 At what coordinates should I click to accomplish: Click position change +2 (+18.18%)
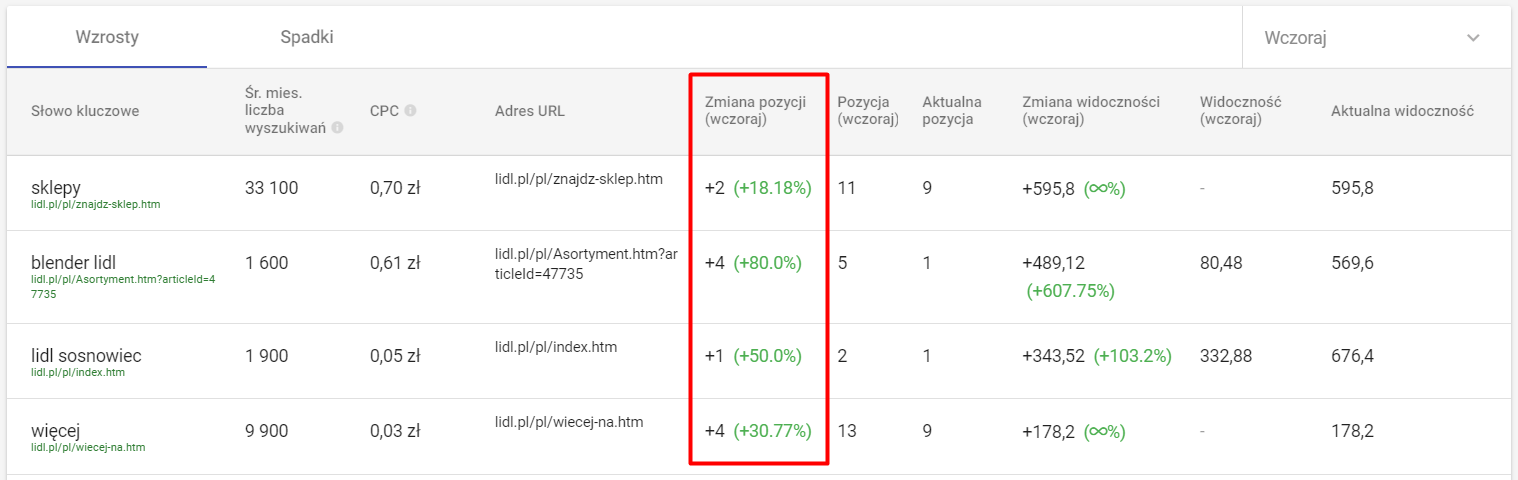(758, 188)
